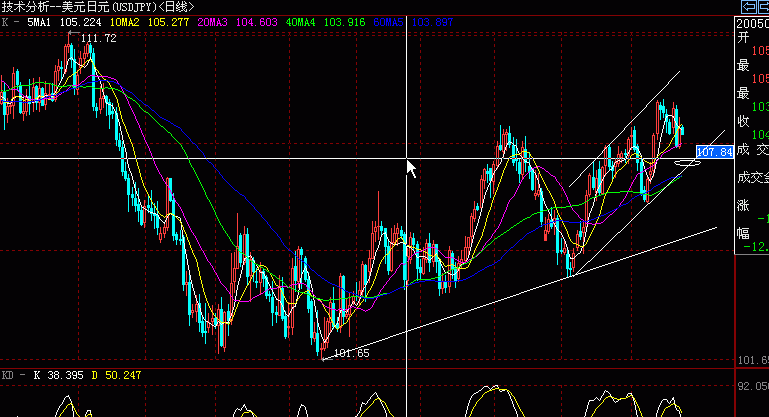769x417 pixels.
Task: Select the blue 60MA5 103.897 label
Action: coord(413,23)
